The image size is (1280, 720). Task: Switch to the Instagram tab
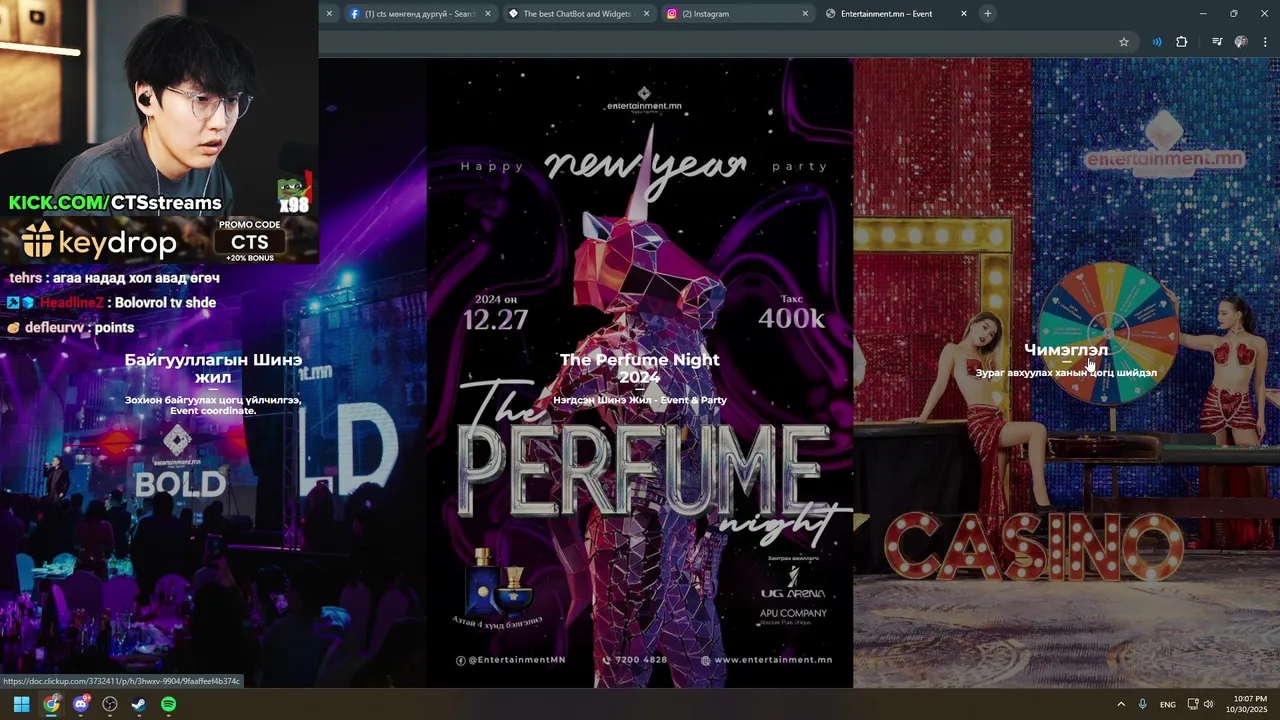coord(737,14)
